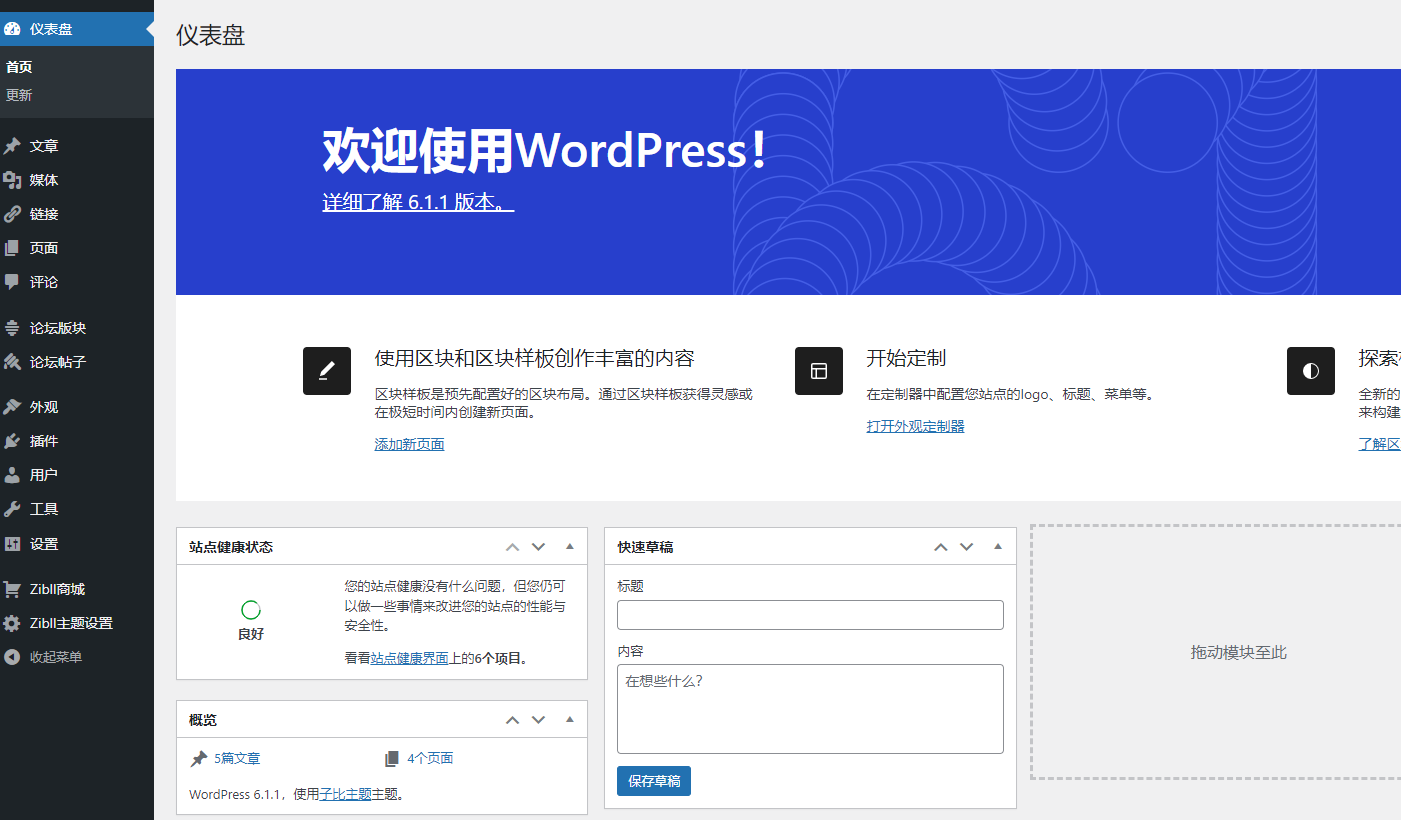This screenshot has height=820, width=1401.
Task: Click the user icon beside 用户
Action: click(12, 475)
